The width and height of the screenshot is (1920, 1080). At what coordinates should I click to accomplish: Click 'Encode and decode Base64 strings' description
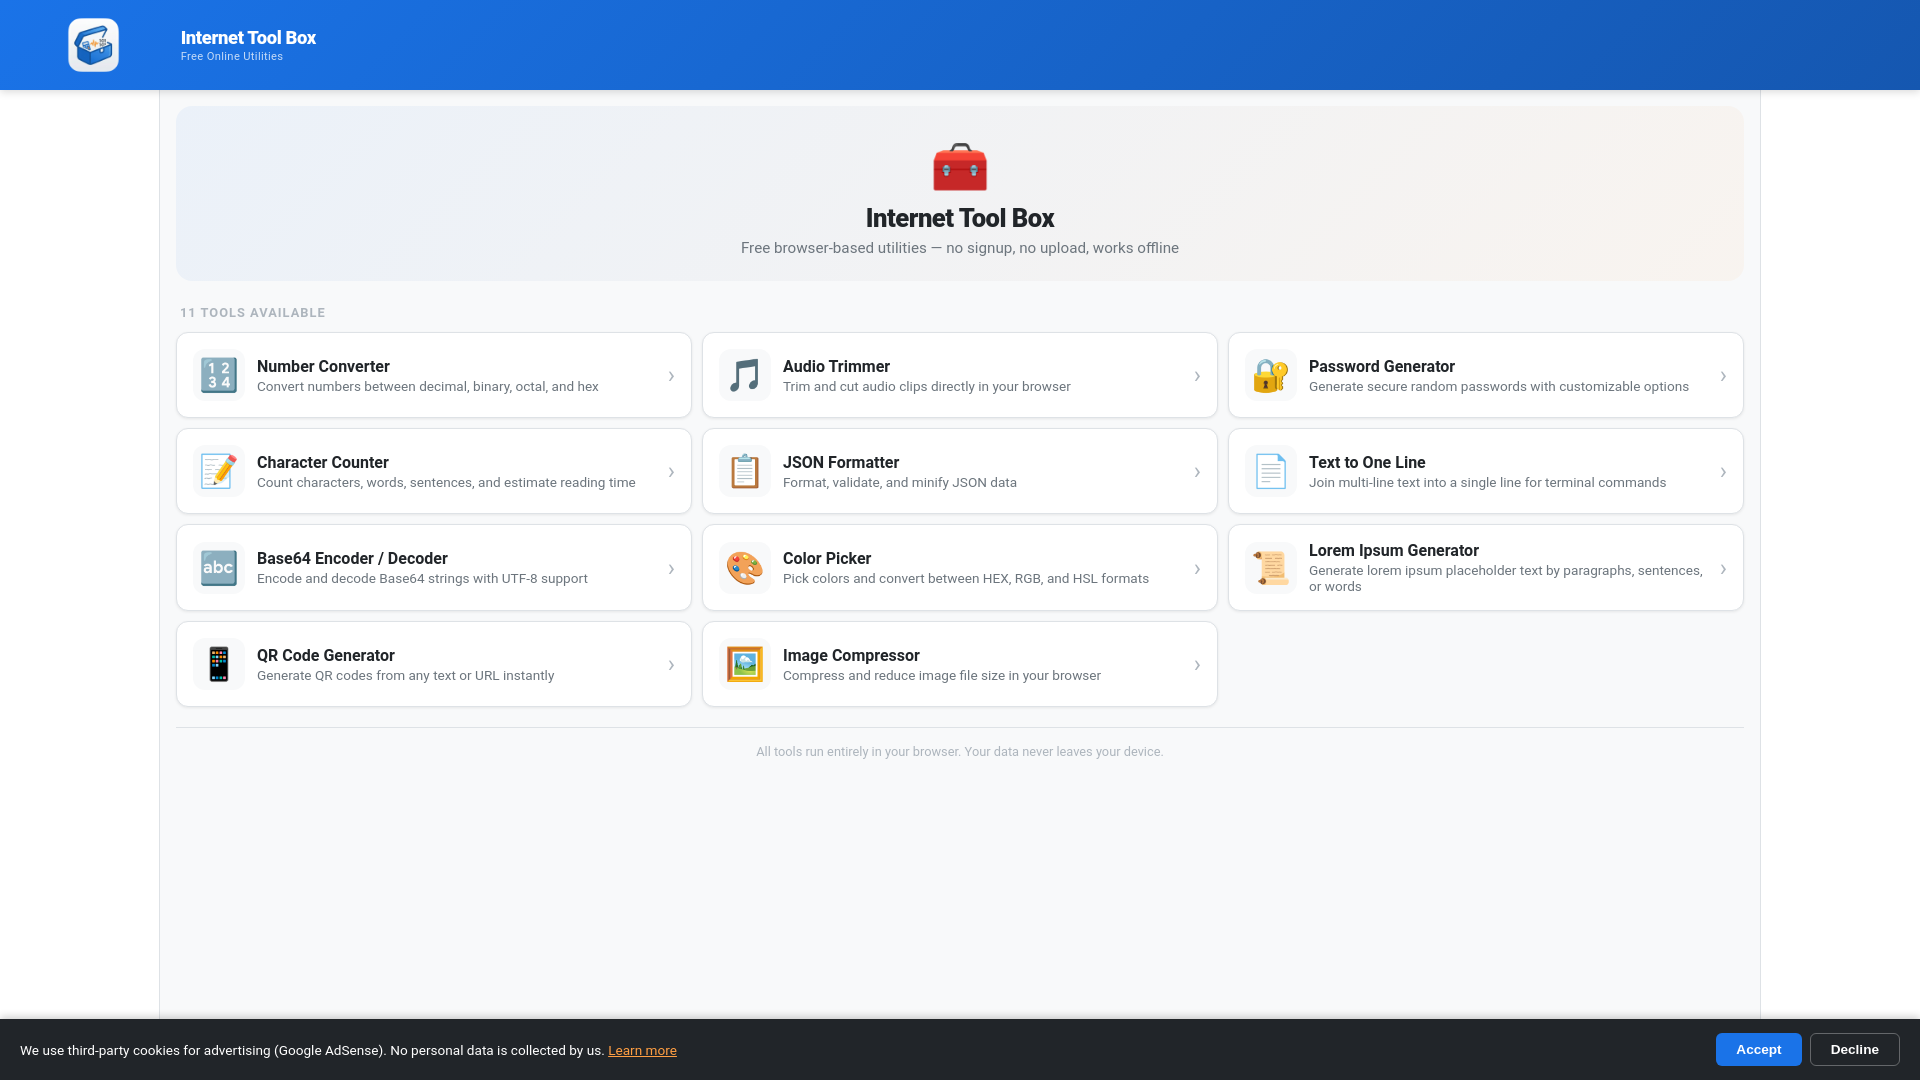point(422,578)
